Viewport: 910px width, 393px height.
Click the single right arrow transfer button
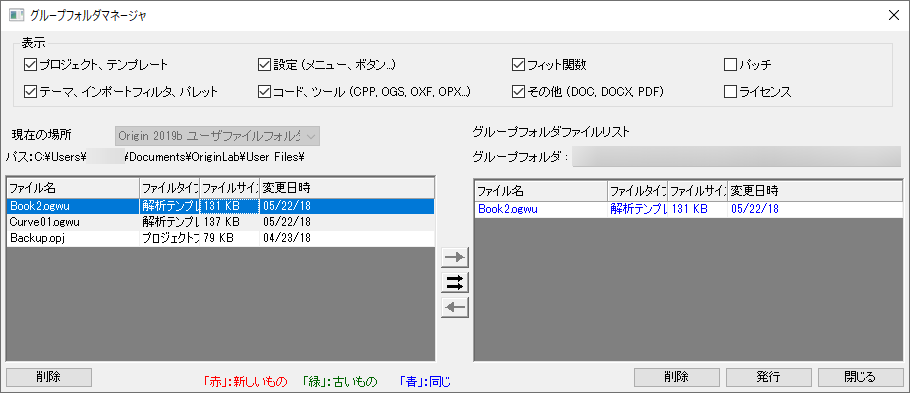(x=455, y=257)
